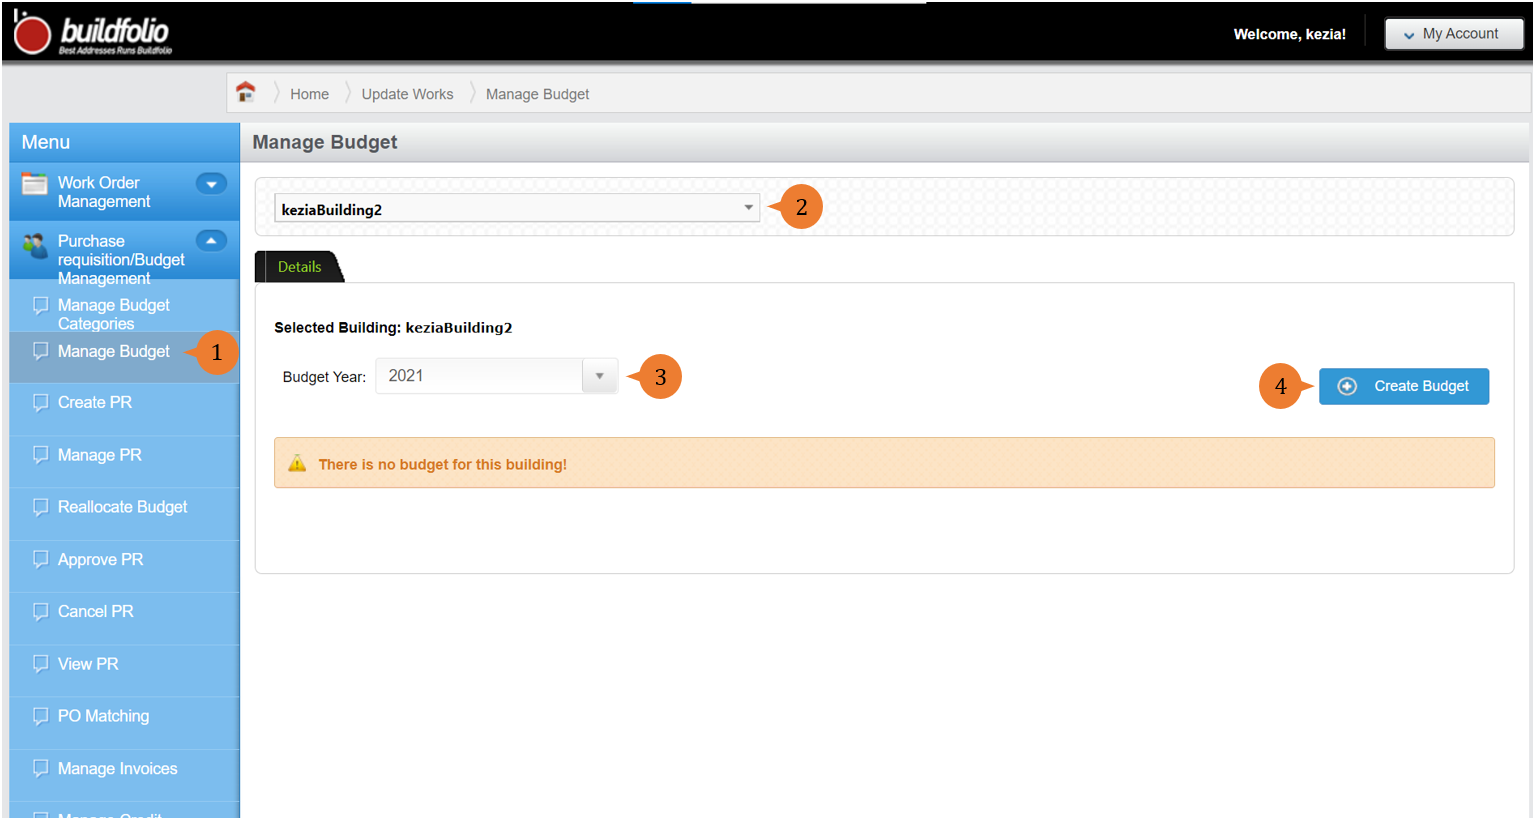Click the Manage Budget Categories comment icon
Screen dimensions: 1533x819
coord(41,305)
